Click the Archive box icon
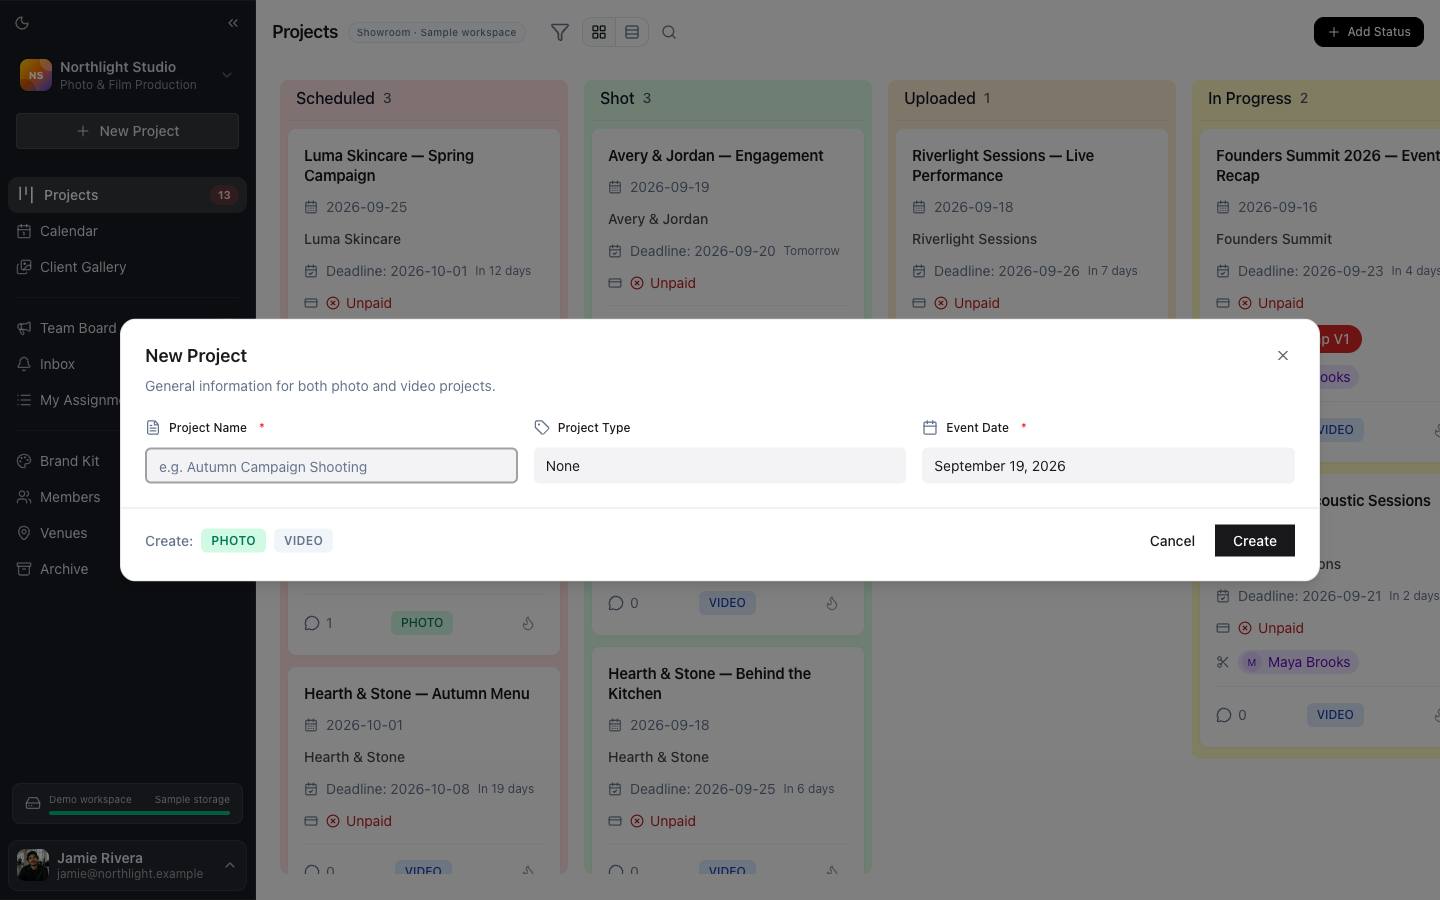The width and height of the screenshot is (1440, 900). coord(24,569)
